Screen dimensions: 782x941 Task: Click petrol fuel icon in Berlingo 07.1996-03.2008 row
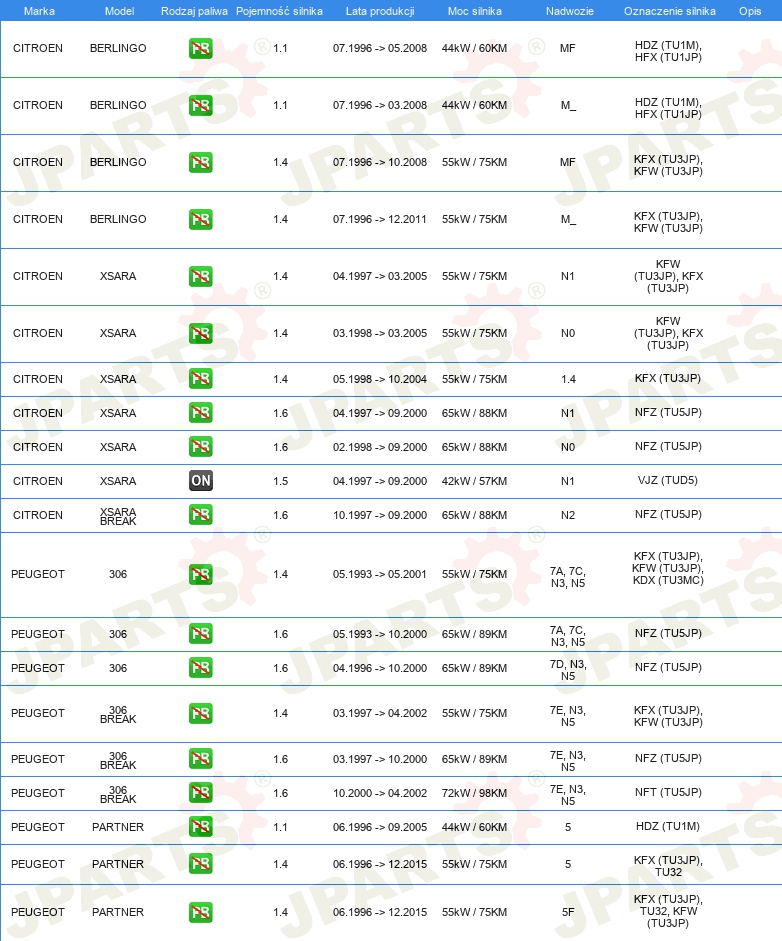200,106
